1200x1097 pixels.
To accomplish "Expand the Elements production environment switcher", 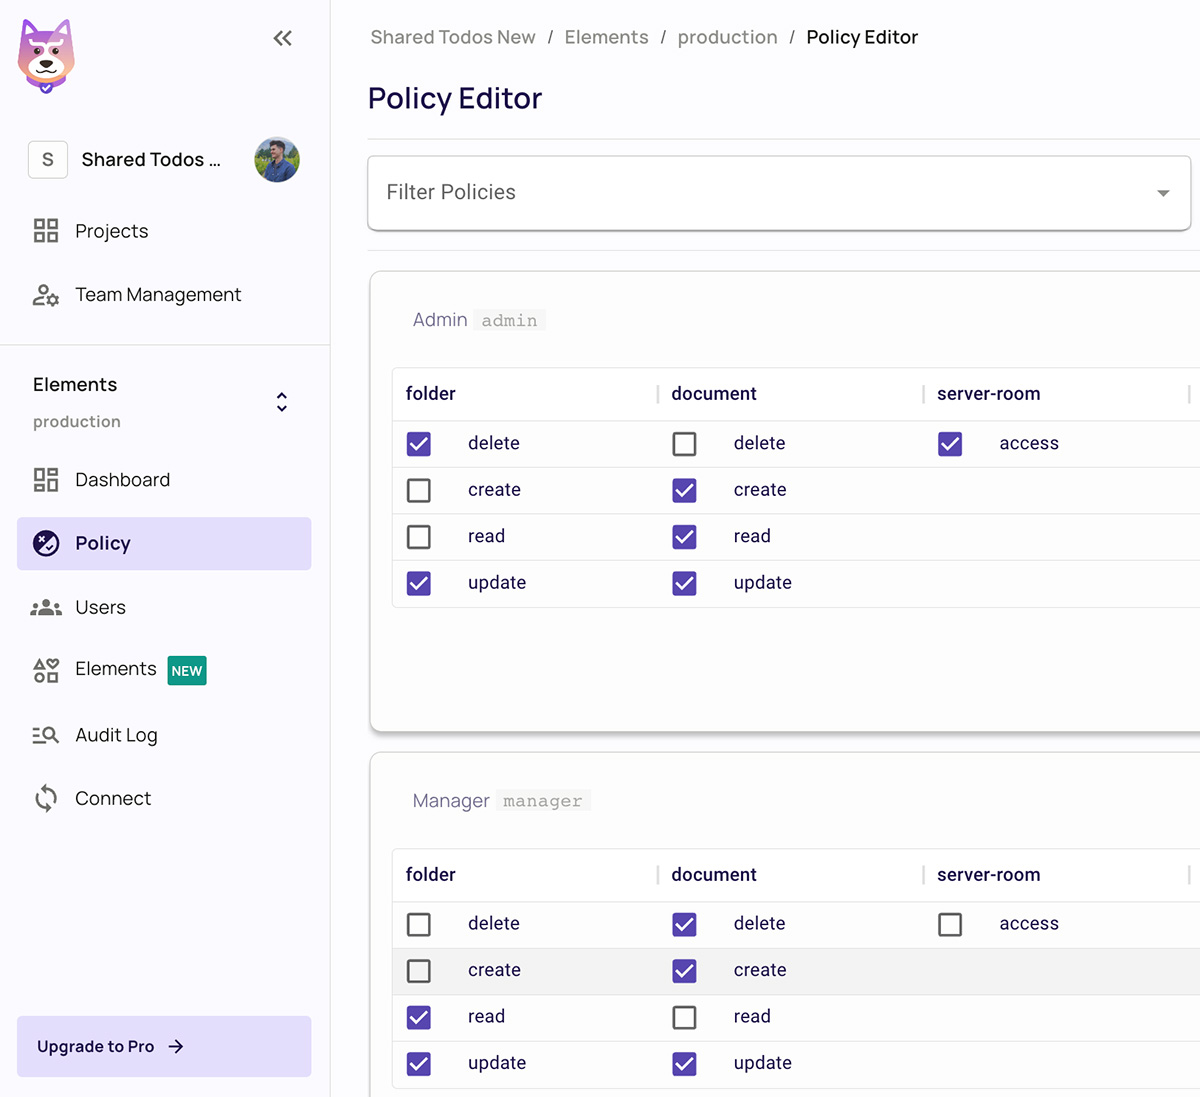I will 282,402.
